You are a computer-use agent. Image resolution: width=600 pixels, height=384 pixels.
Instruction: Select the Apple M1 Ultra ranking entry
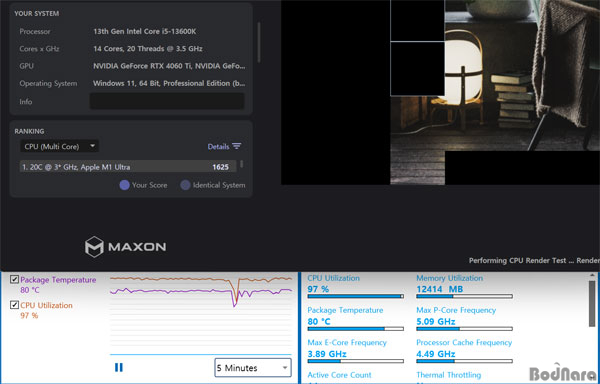point(128,167)
